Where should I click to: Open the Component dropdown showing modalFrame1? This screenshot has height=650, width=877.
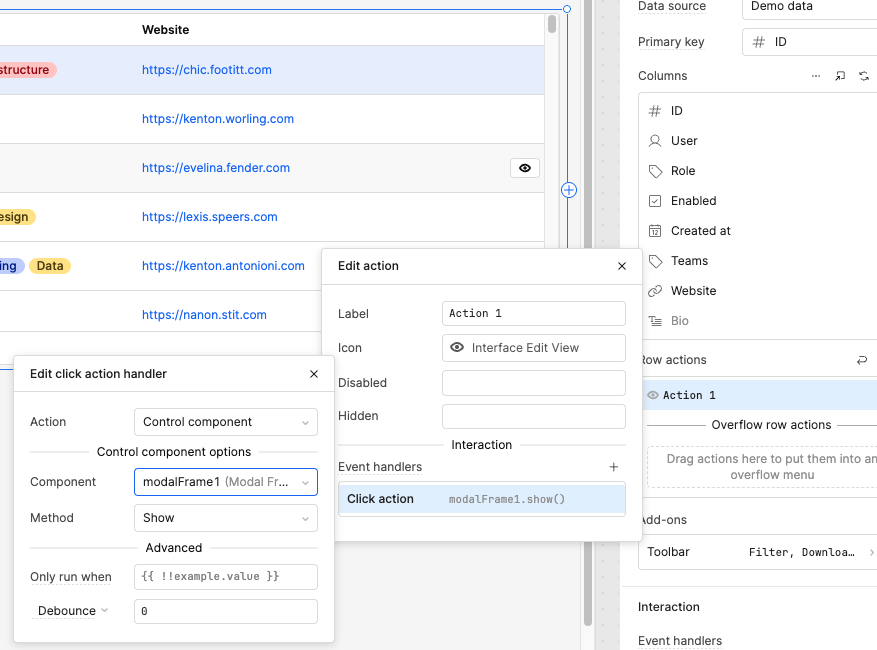tap(225, 482)
